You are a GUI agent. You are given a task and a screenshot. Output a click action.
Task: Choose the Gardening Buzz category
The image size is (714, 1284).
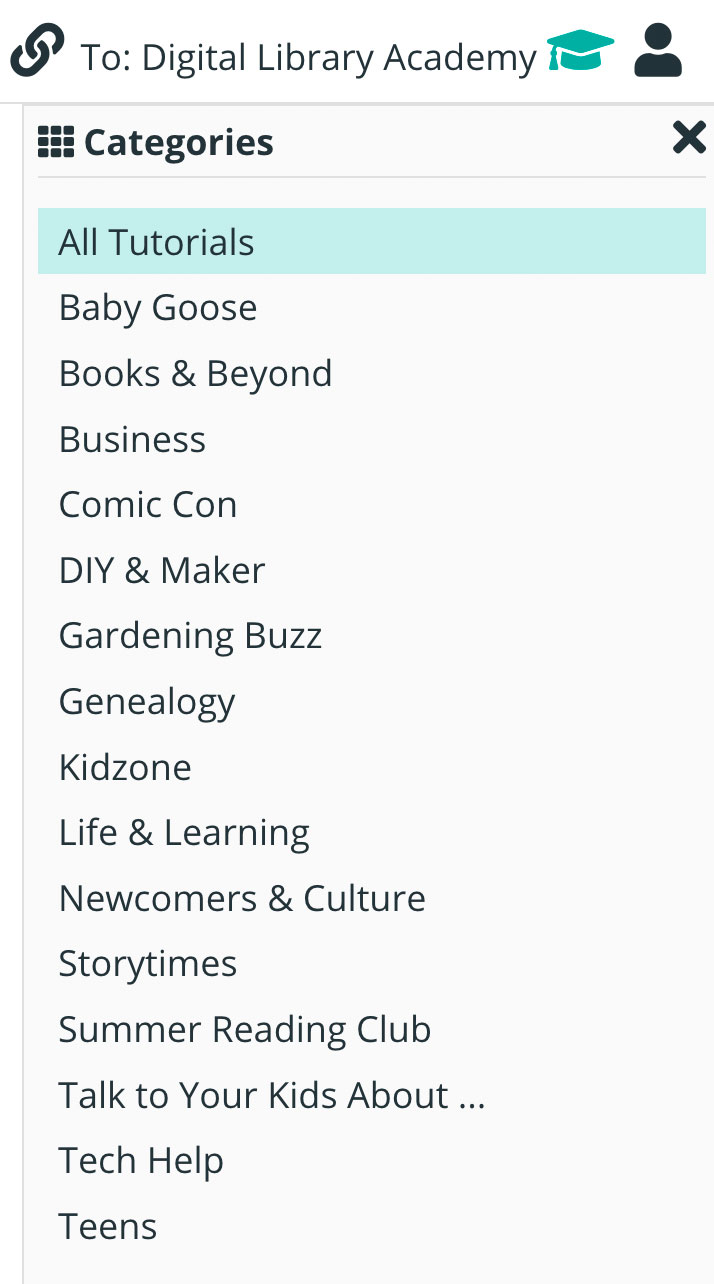(190, 635)
